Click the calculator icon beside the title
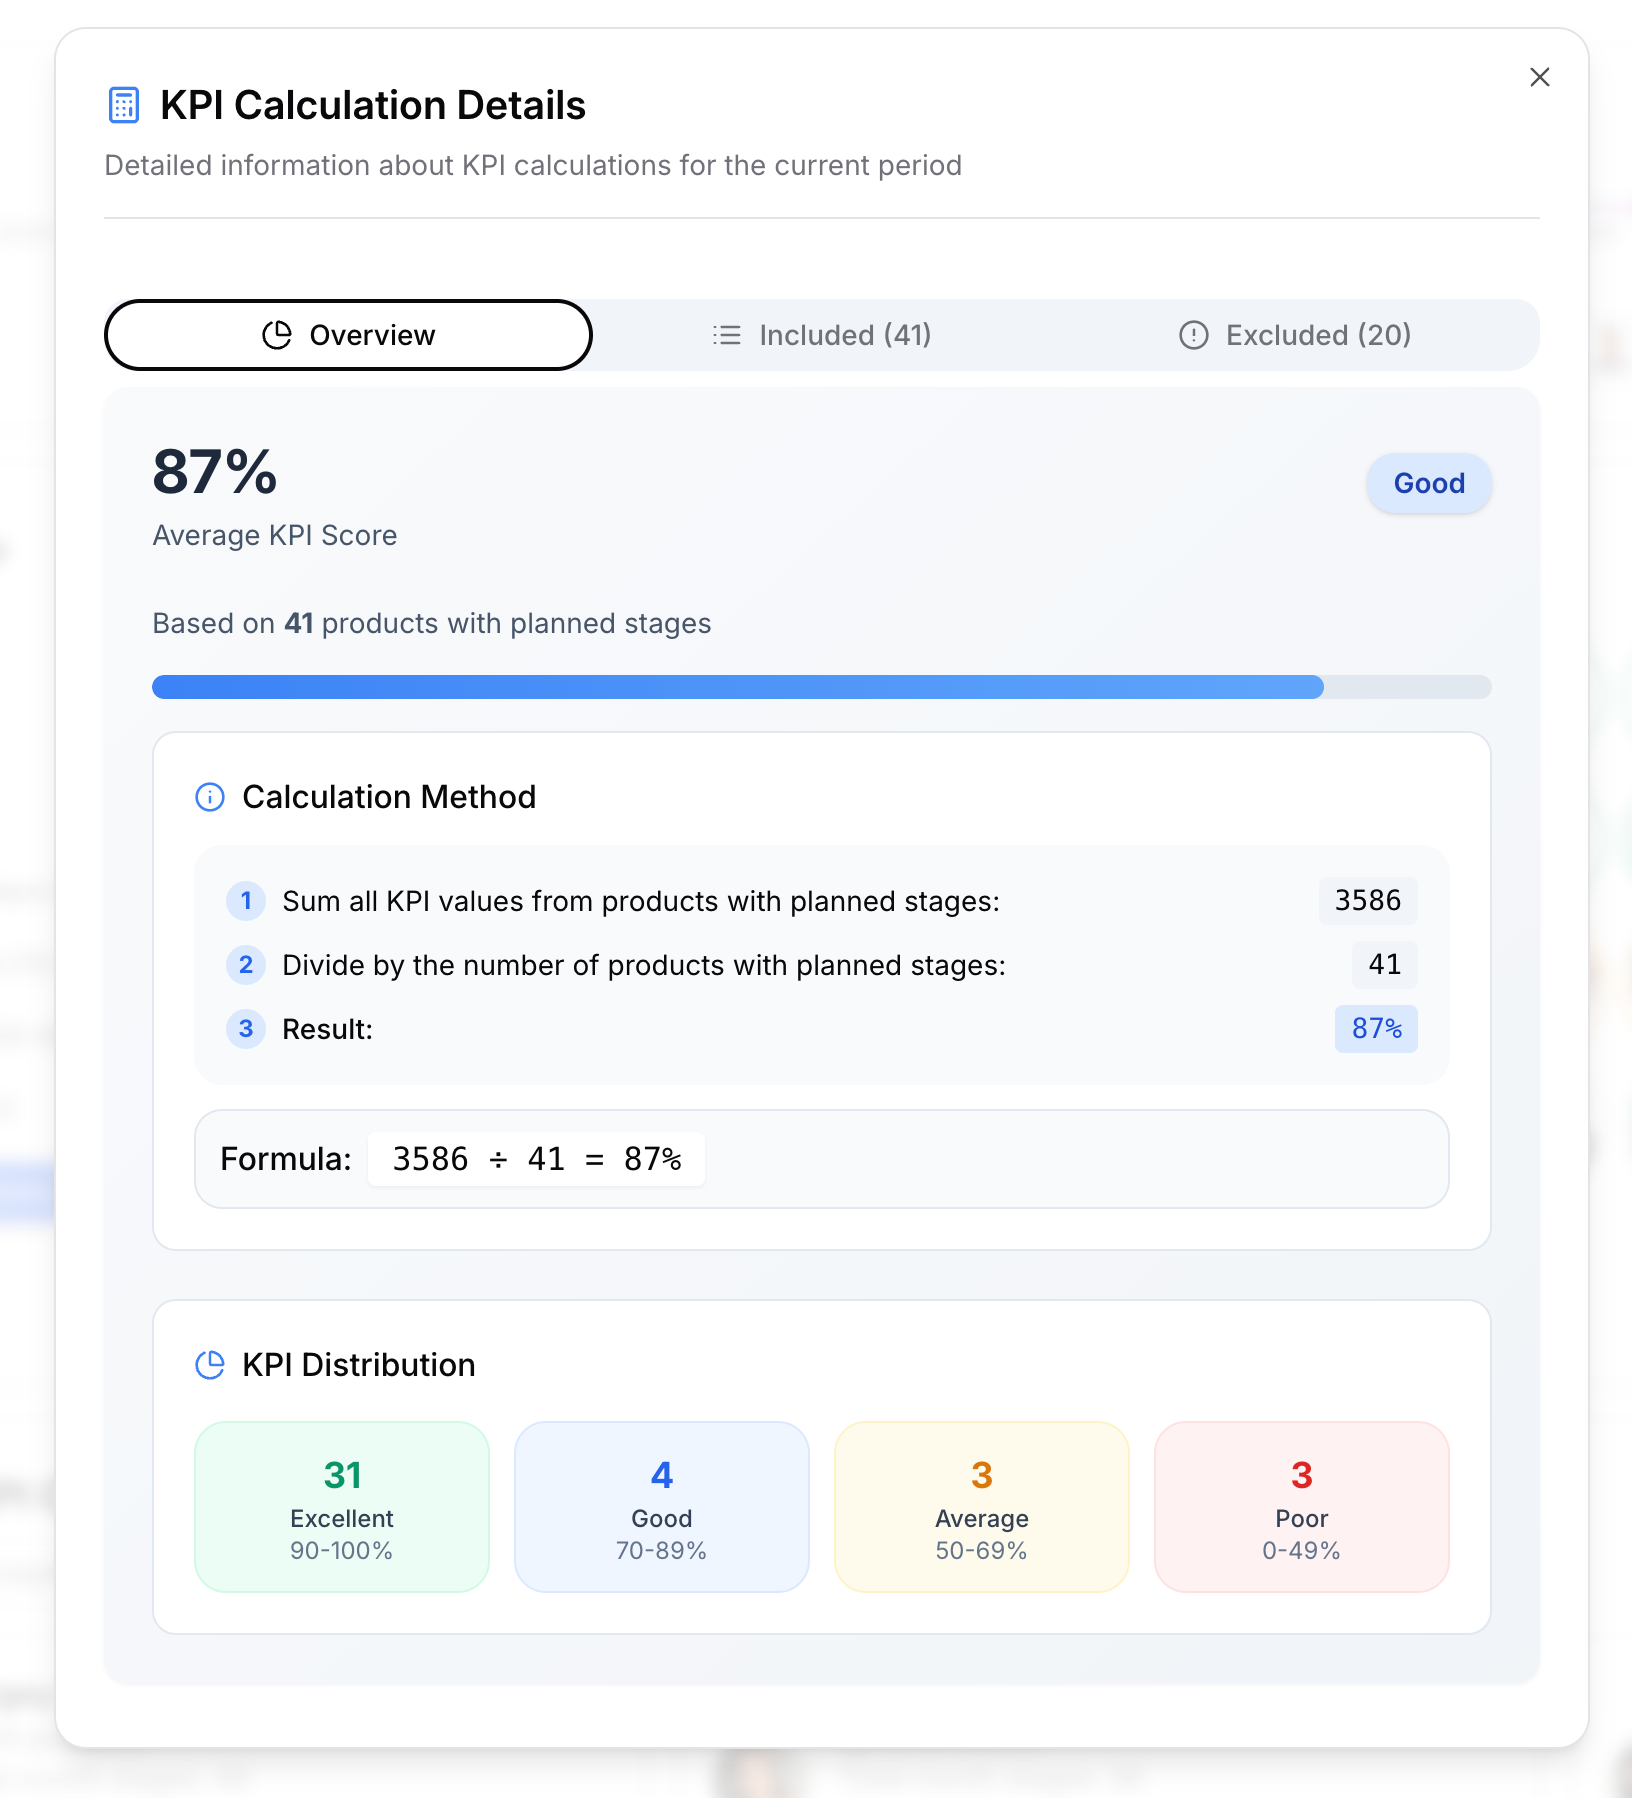The height and width of the screenshot is (1798, 1632). point(124,105)
